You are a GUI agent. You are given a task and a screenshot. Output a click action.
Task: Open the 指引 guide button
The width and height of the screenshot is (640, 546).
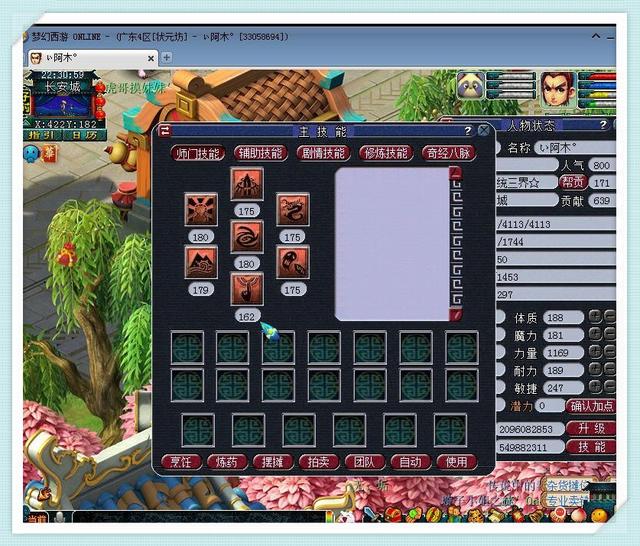point(42,135)
